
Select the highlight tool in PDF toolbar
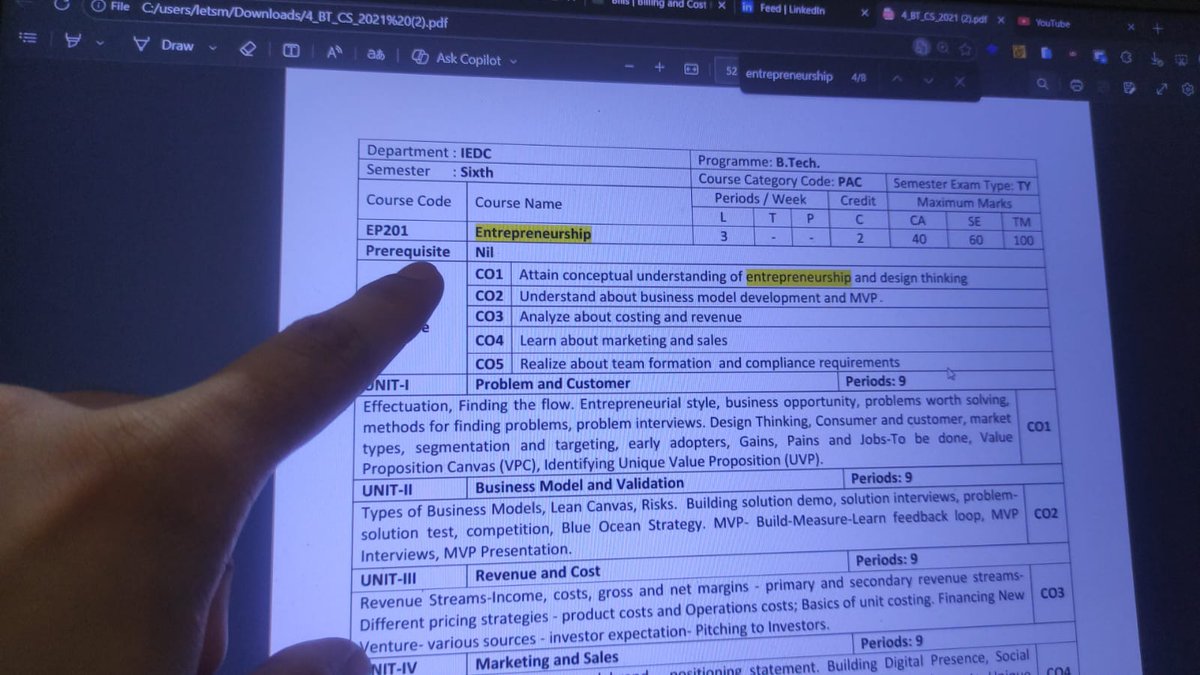73,42
